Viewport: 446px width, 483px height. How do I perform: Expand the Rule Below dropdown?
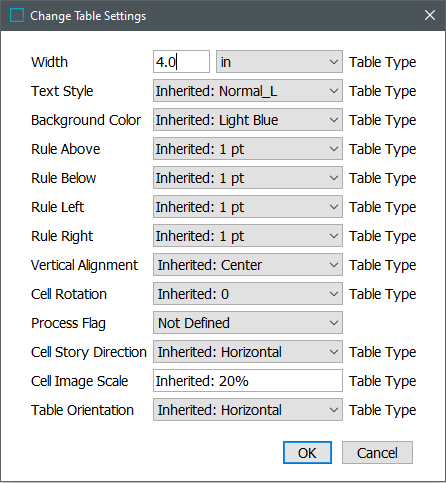click(x=248, y=178)
